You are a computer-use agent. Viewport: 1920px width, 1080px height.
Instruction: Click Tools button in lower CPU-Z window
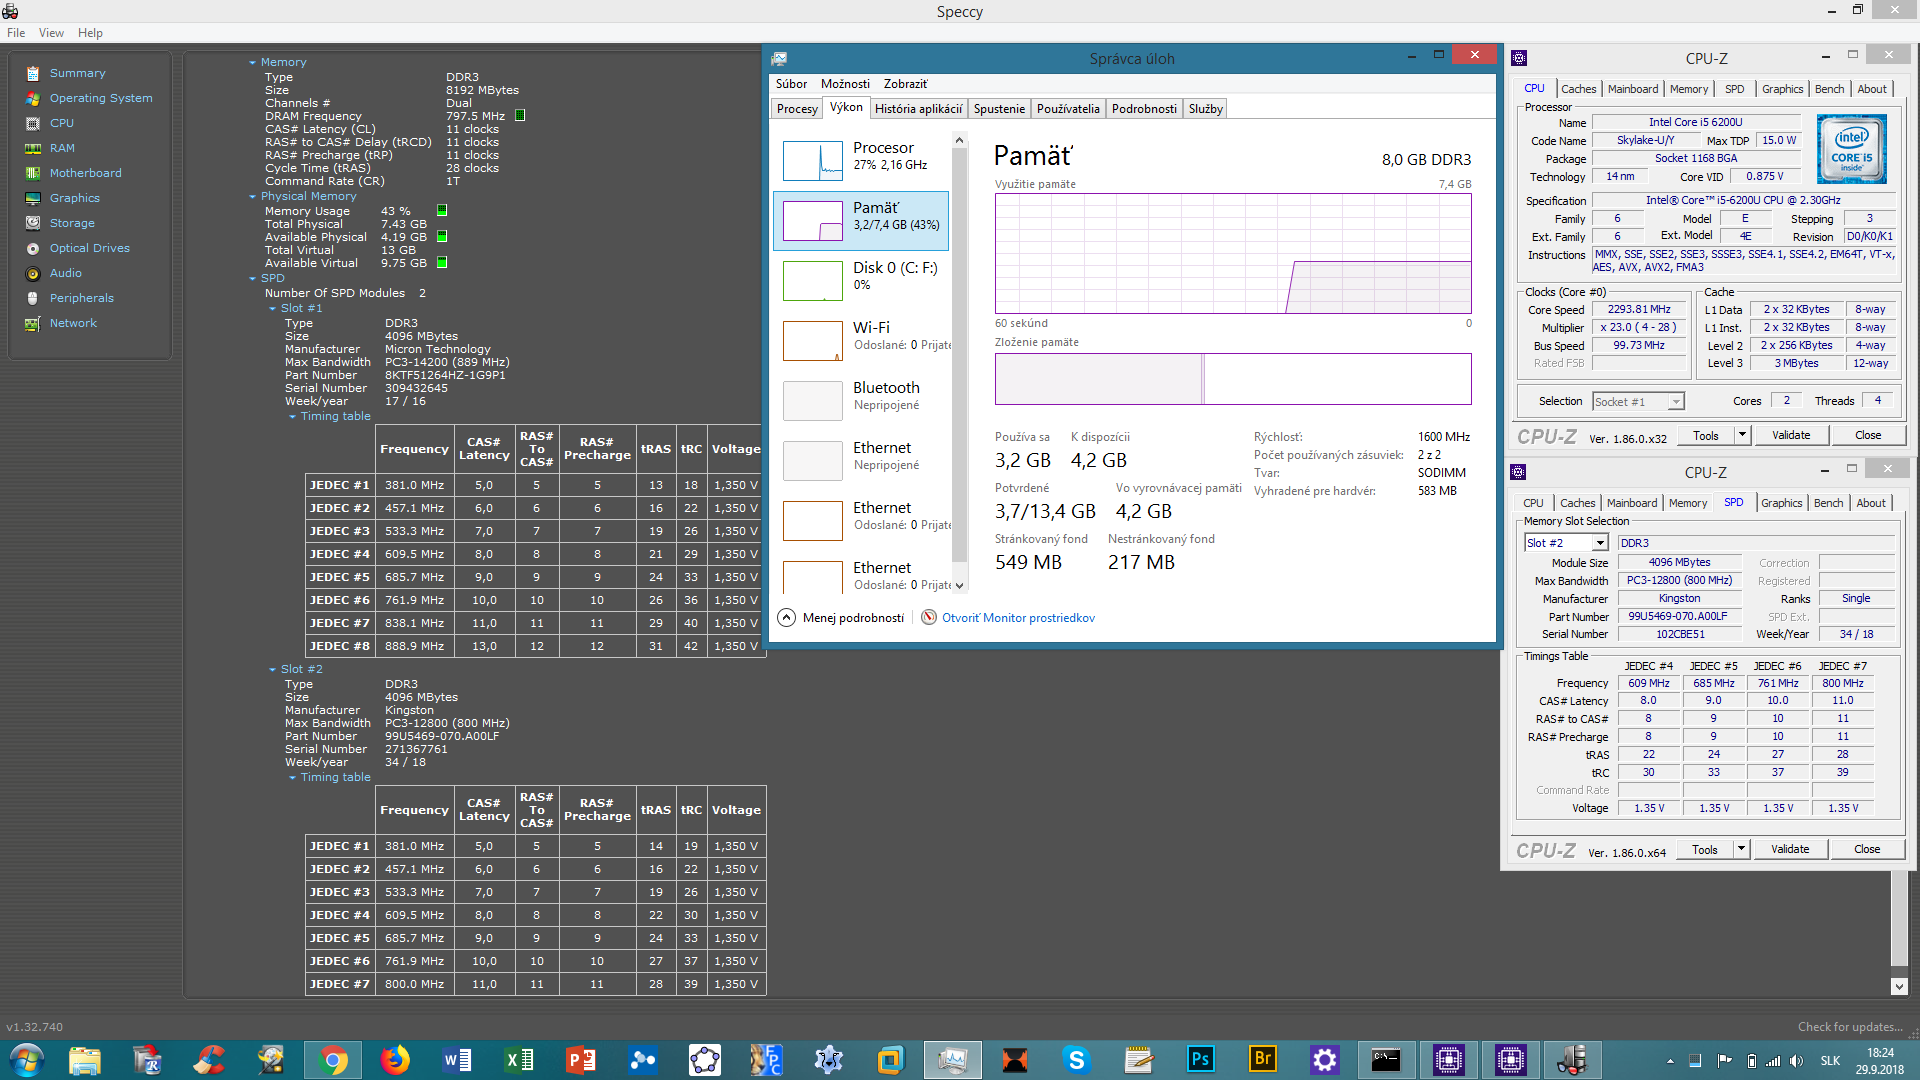click(x=1705, y=850)
